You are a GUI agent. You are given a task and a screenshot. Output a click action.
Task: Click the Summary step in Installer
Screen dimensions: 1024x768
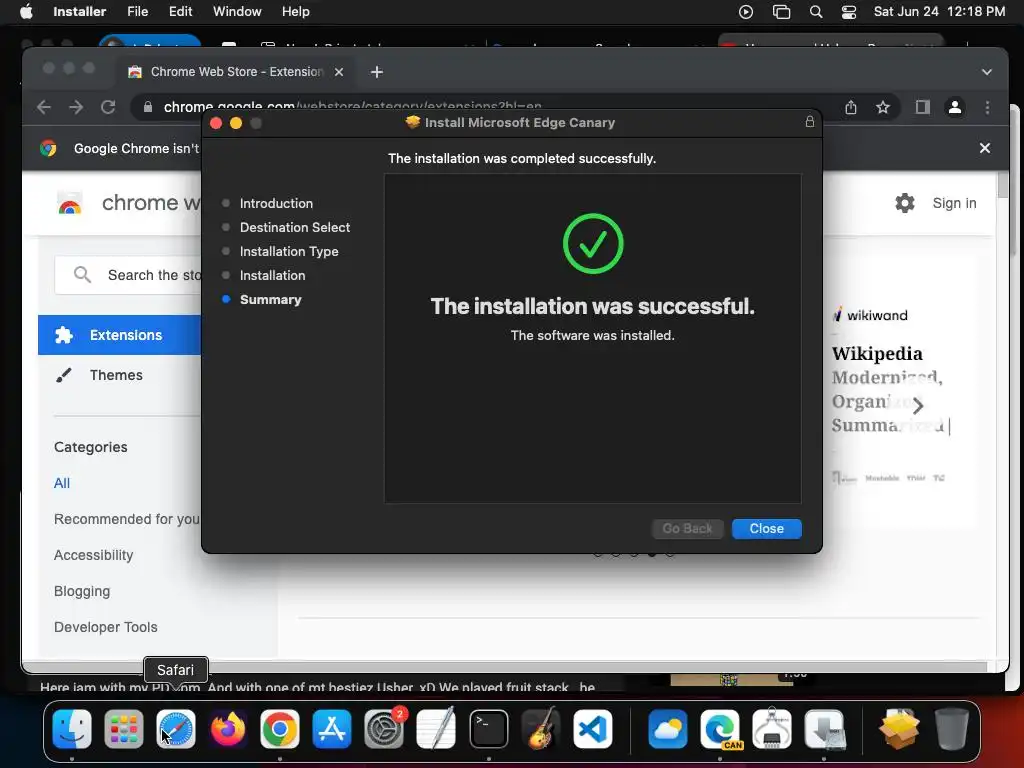(270, 300)
